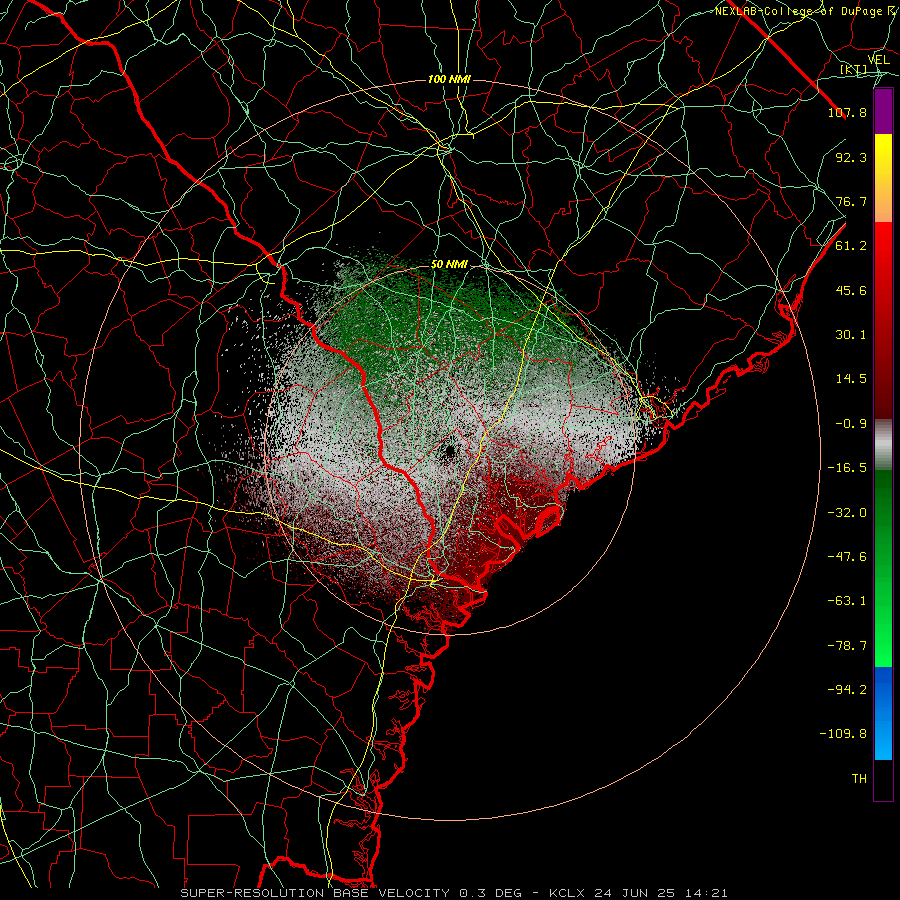Click the 100 NMI range ring label
This screenshot has width=900, height=900.
449,79
